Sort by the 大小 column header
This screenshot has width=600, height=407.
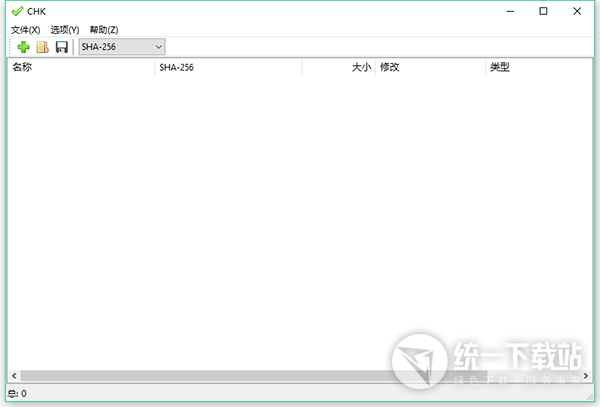339,67
